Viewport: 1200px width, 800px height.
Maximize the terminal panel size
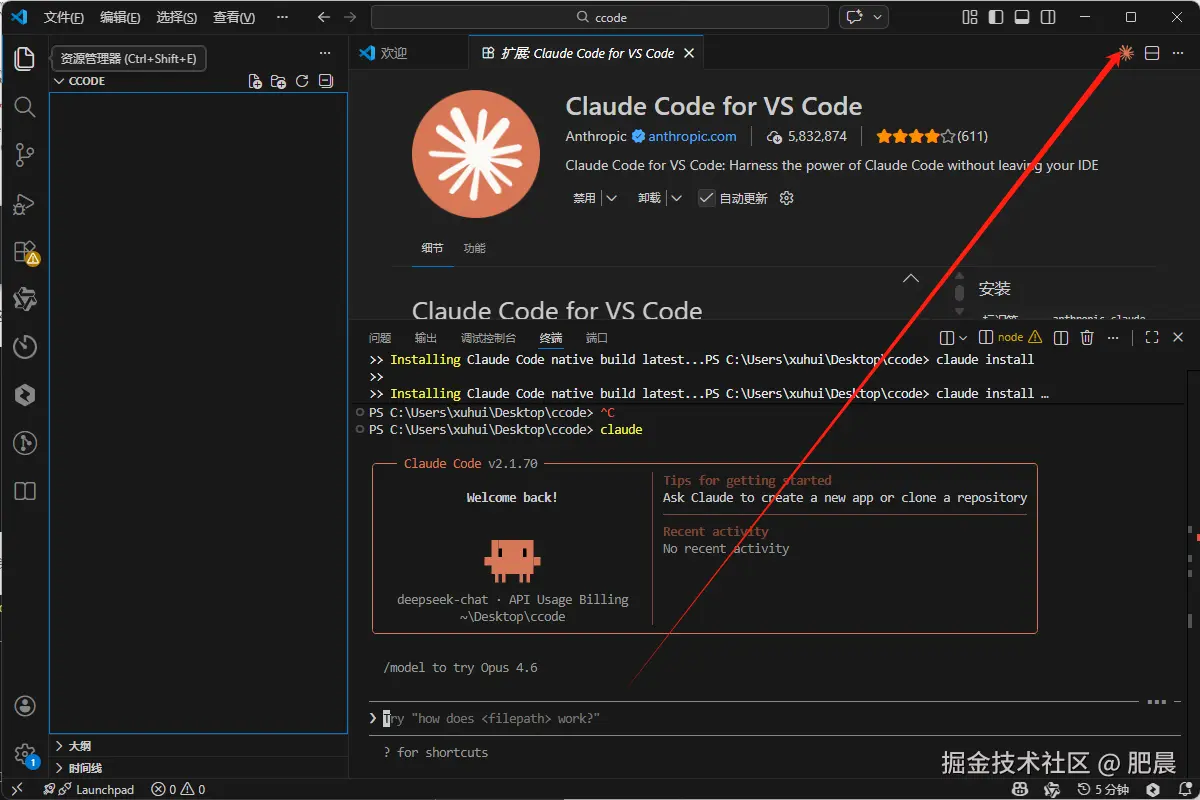tap(1152, 338)
